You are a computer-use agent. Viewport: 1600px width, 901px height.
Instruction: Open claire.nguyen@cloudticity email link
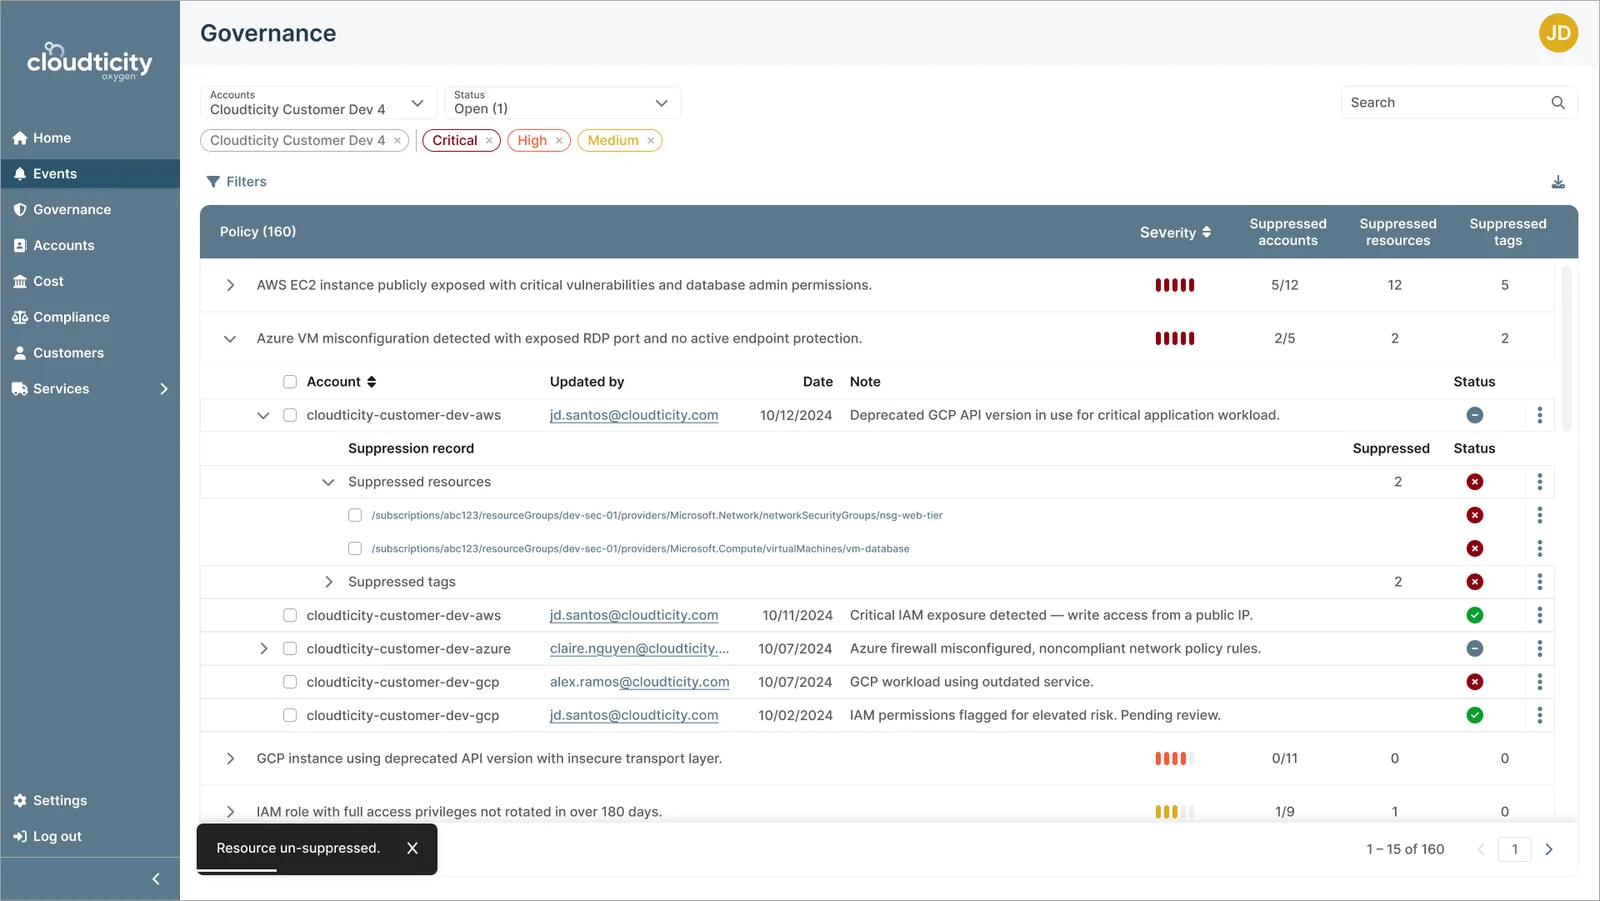click(640, 649)
